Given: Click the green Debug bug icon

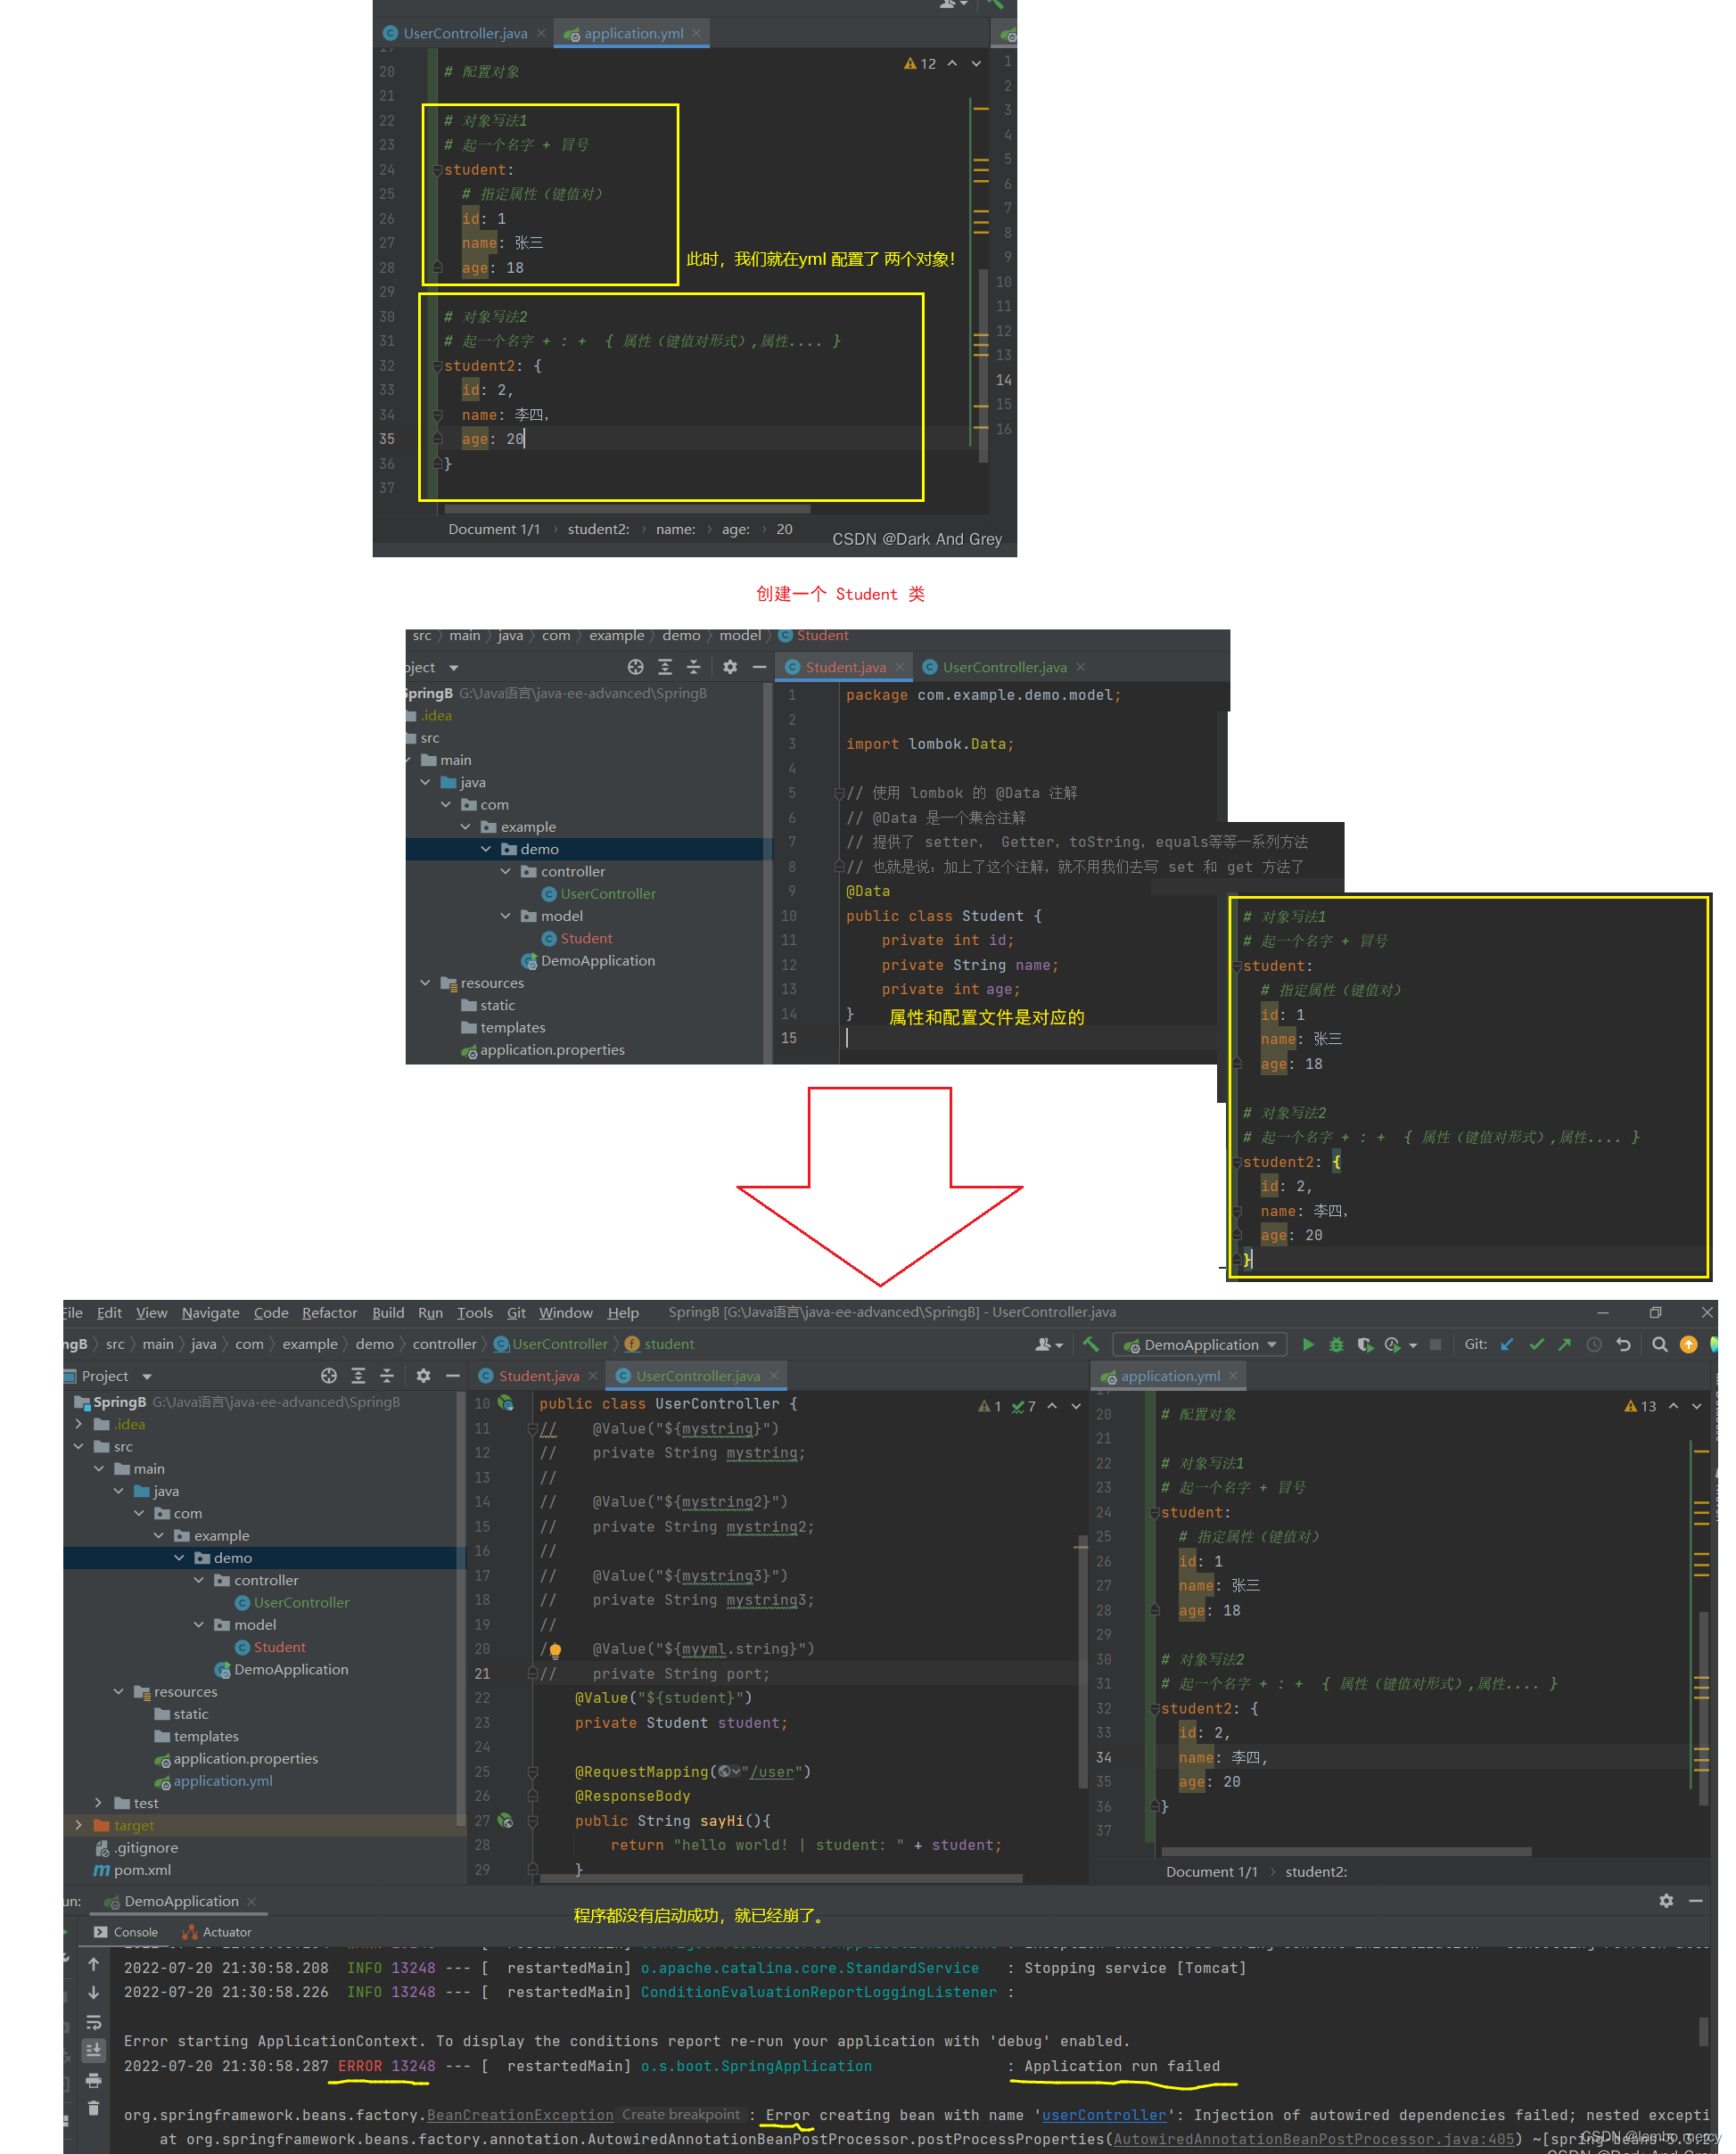Looking at the screenshot, I should point(1335,1345).
